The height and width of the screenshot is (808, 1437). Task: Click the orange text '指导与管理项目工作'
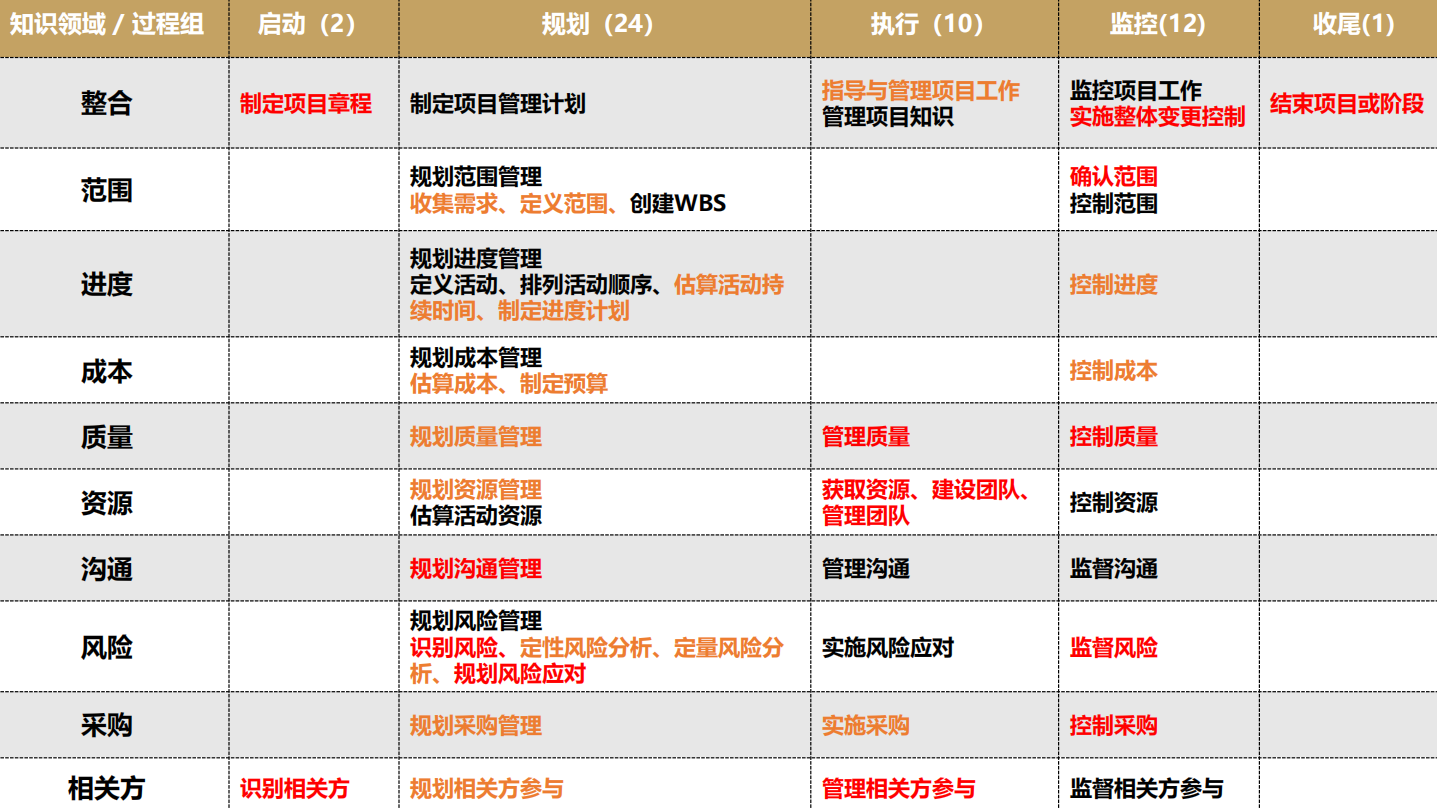[920, 91]
